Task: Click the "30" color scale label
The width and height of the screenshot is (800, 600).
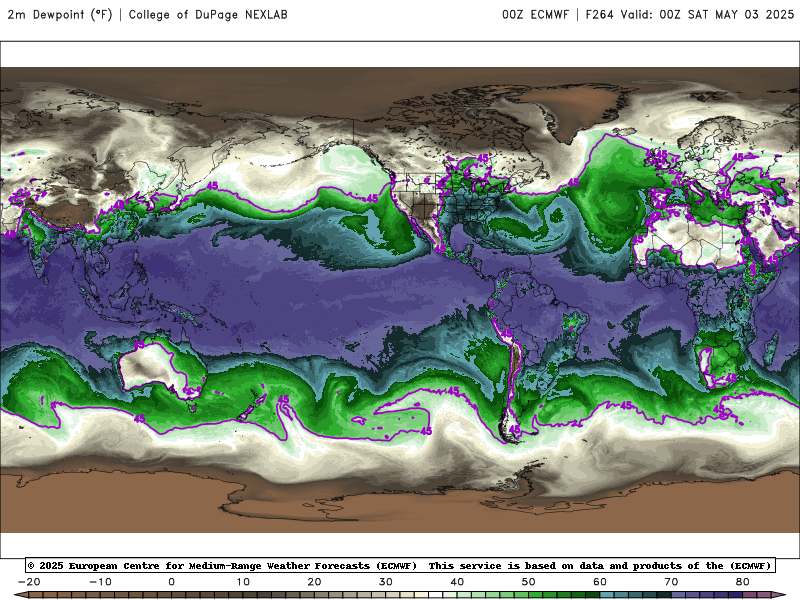Action: tap(386, 582)
